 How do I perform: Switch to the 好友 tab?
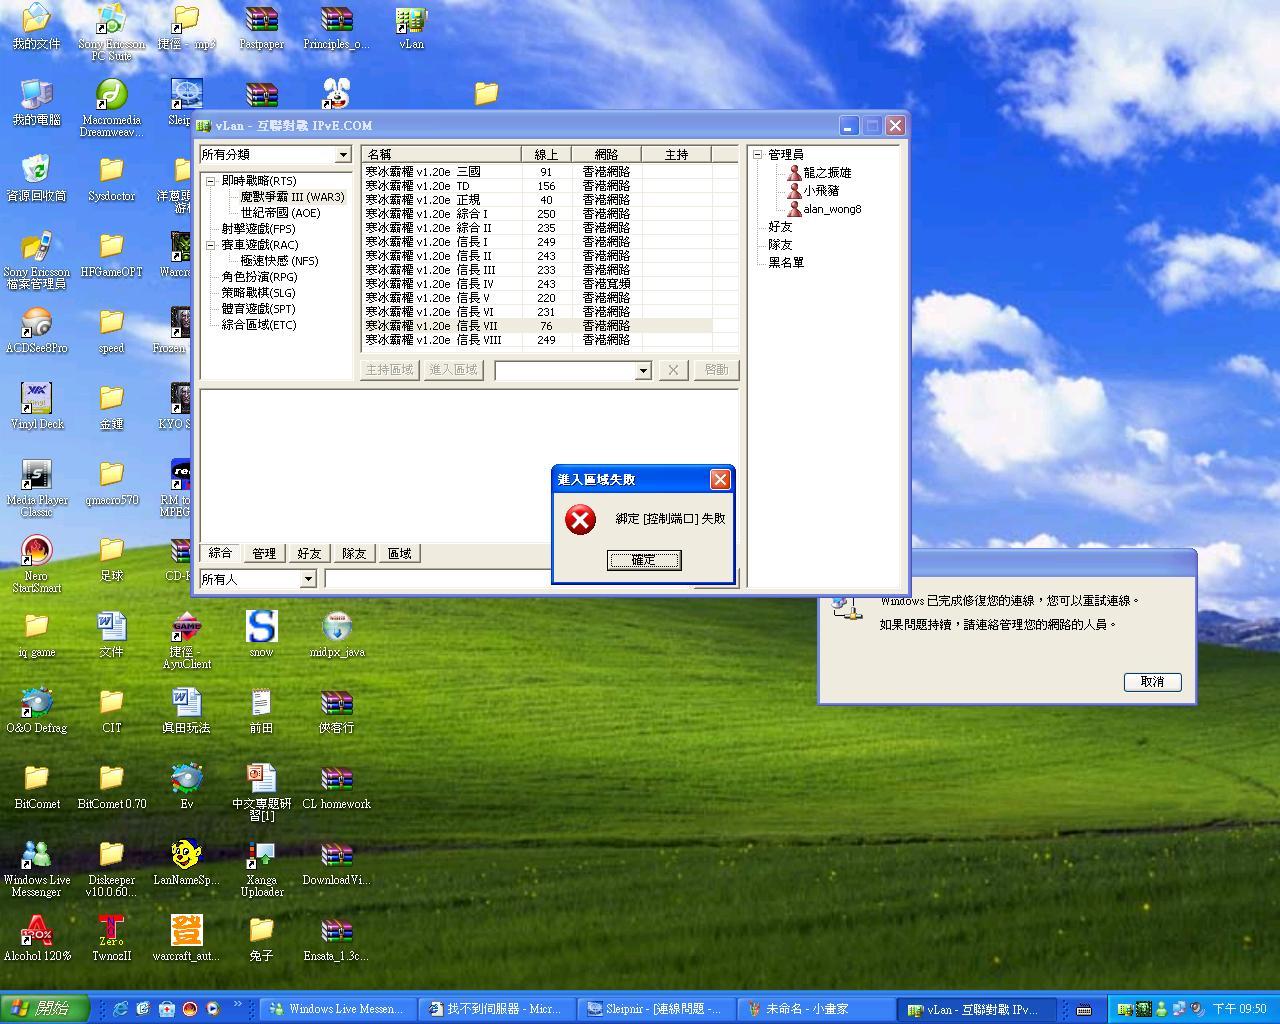(x=309, y=553)
